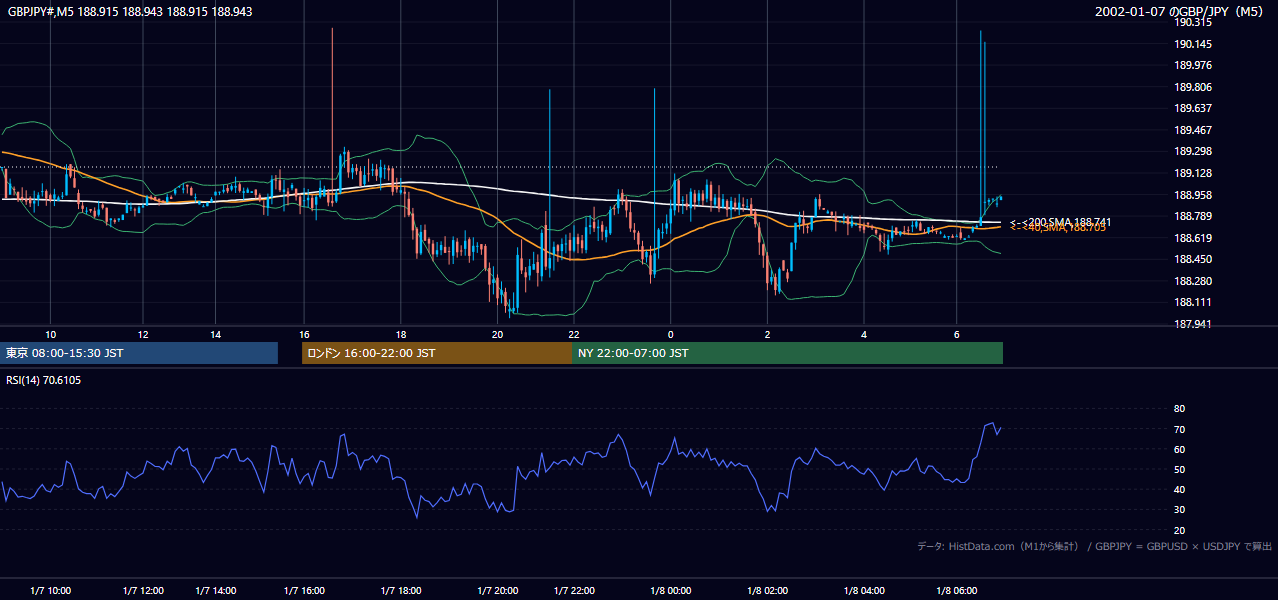Click price axis value 189.637
The height and width of the screenshot is (600, 1278).
point(1193,108)
